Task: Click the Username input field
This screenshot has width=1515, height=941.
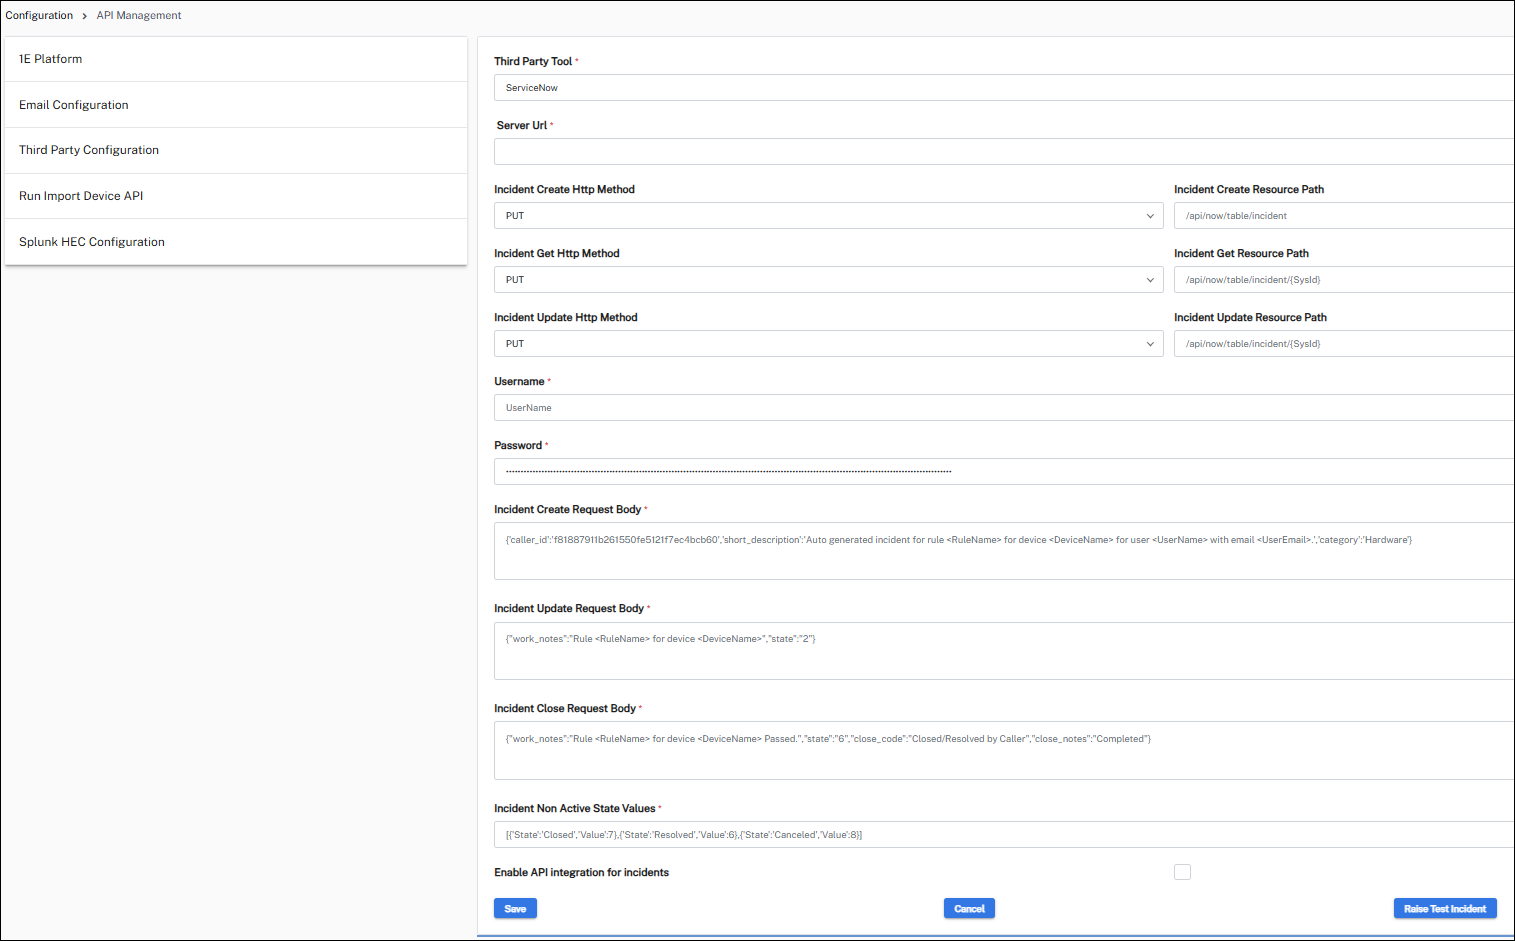Action: point(1003,408)
